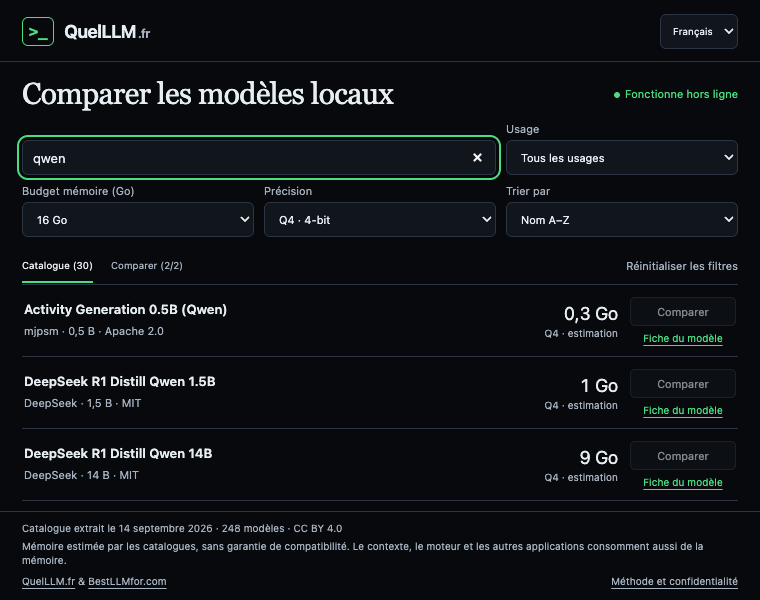Open the Budget mémoire '16 Go' dropdown
The width and height of the screenshot is (760, 600).
pos(138,220)
